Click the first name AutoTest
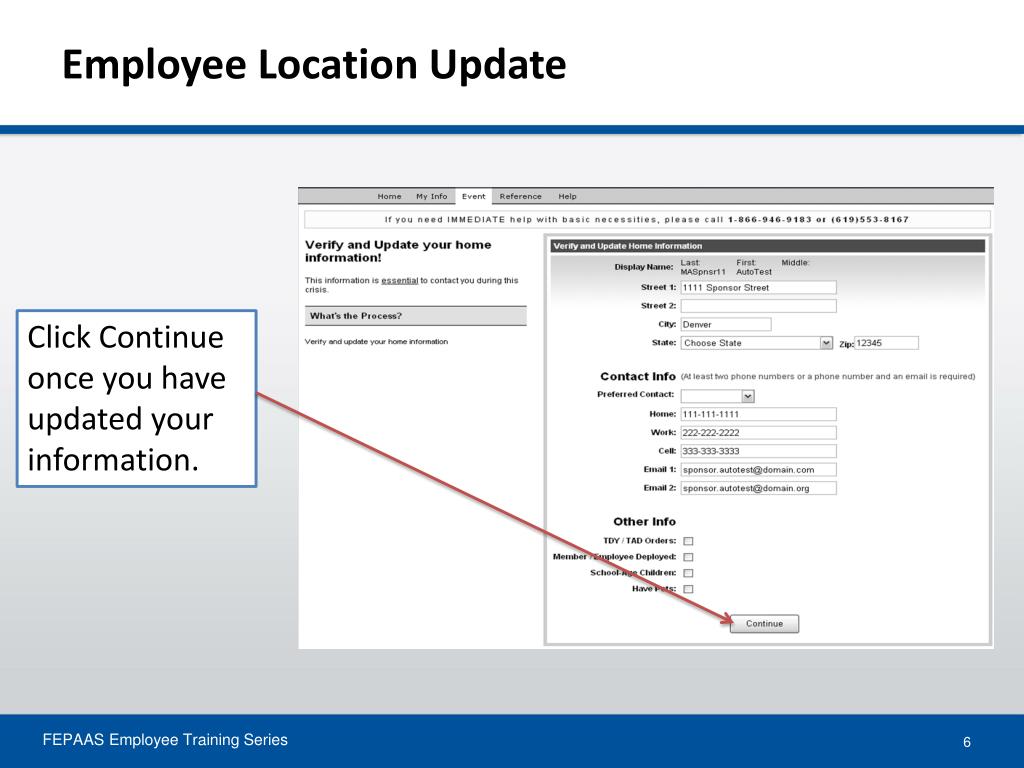The image size is (1024, 768). (754, 272)
